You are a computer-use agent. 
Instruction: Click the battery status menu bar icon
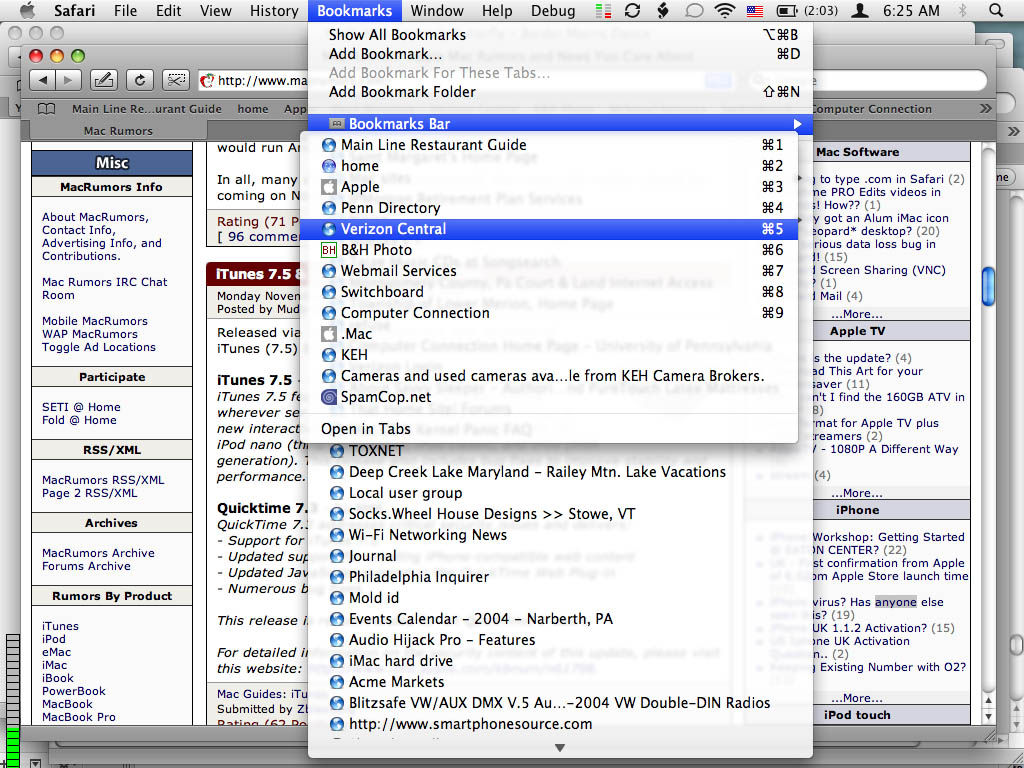[786, 10]
